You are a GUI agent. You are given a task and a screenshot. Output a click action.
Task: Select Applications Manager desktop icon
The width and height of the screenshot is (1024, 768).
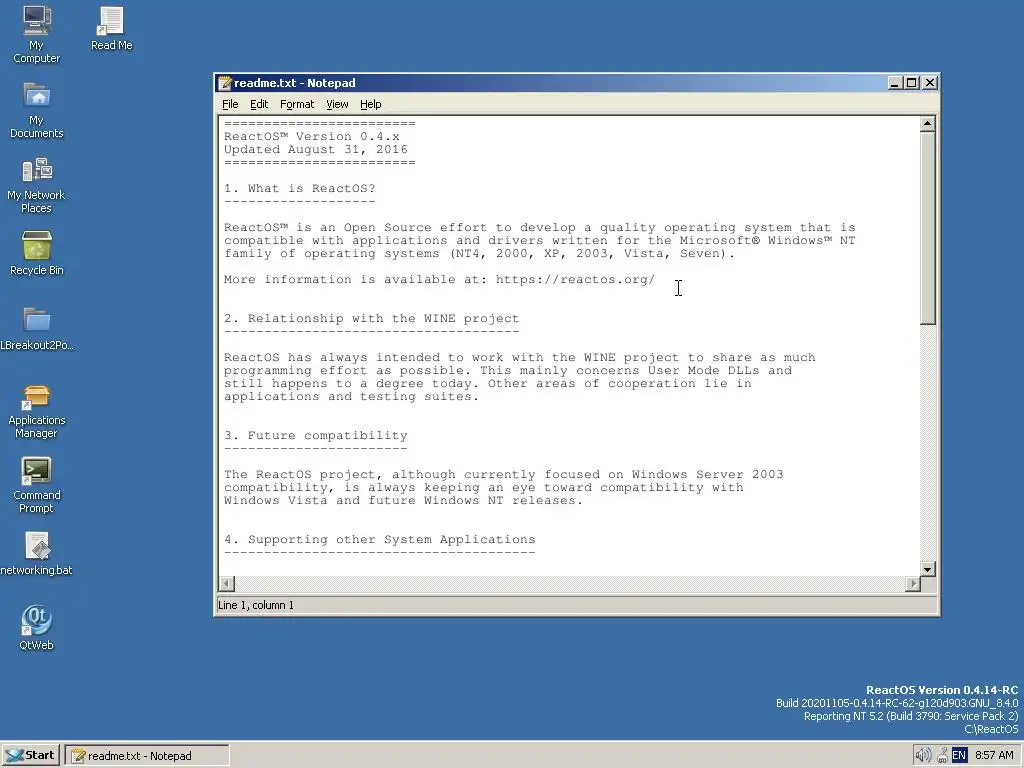(x=37, y=410)
